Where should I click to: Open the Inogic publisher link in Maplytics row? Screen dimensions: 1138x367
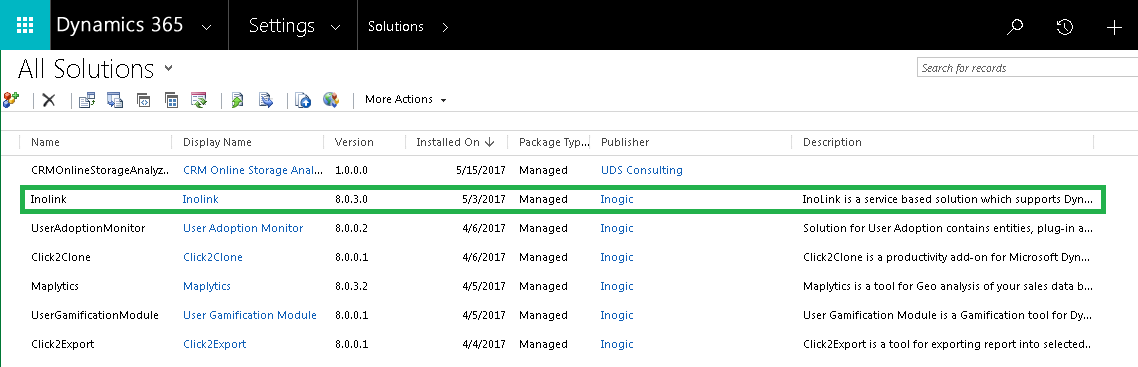(617, 286)
